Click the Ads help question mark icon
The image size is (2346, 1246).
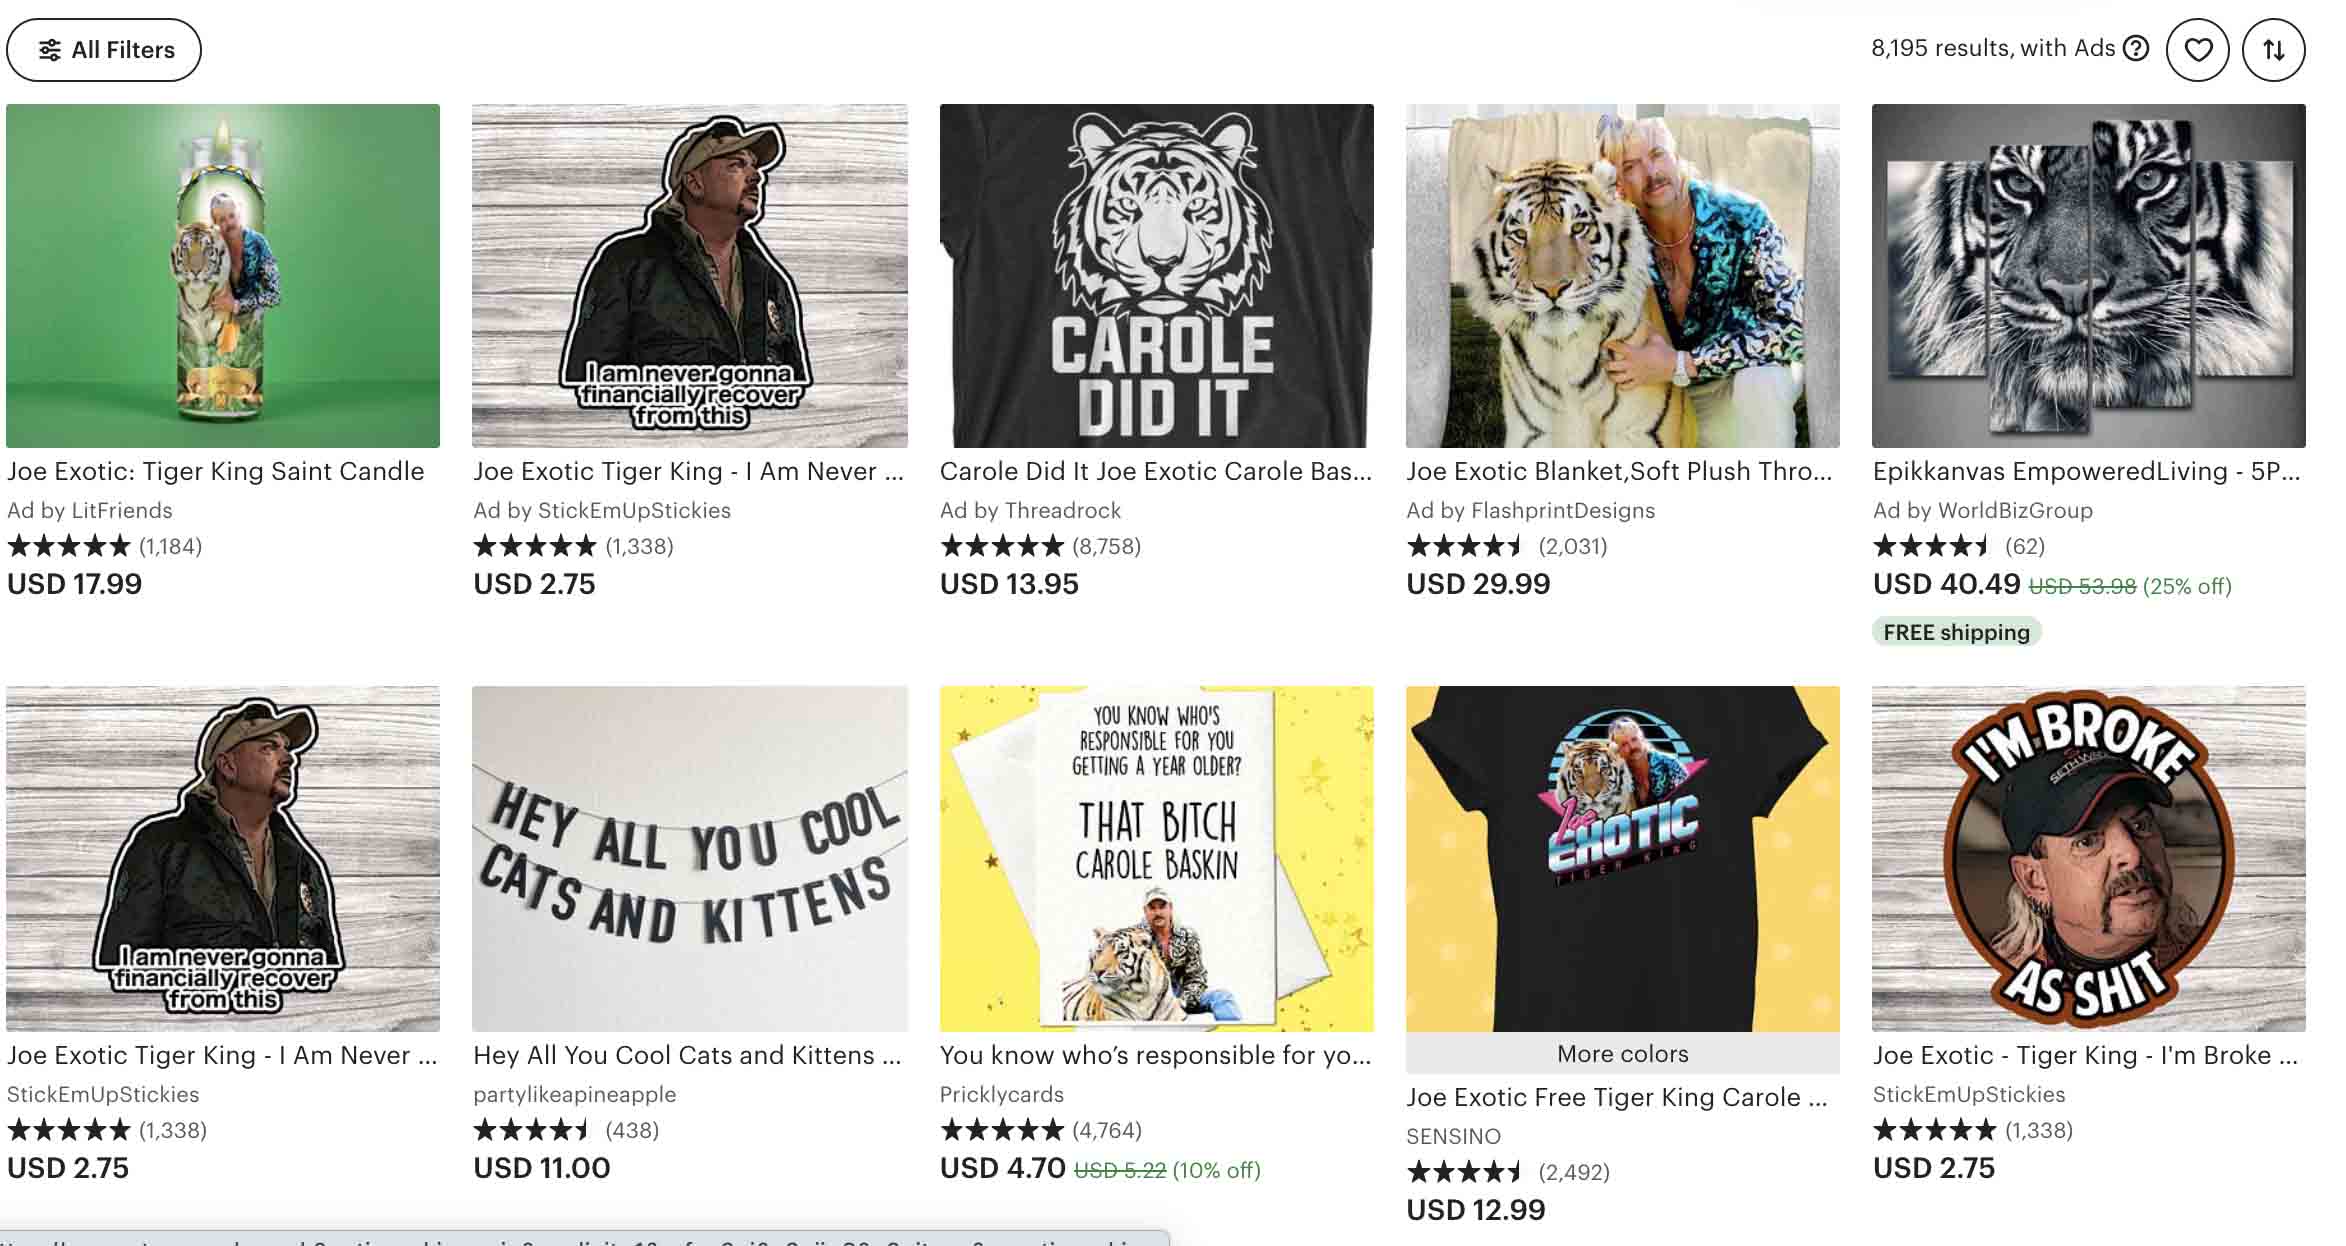click(2135, 48)
